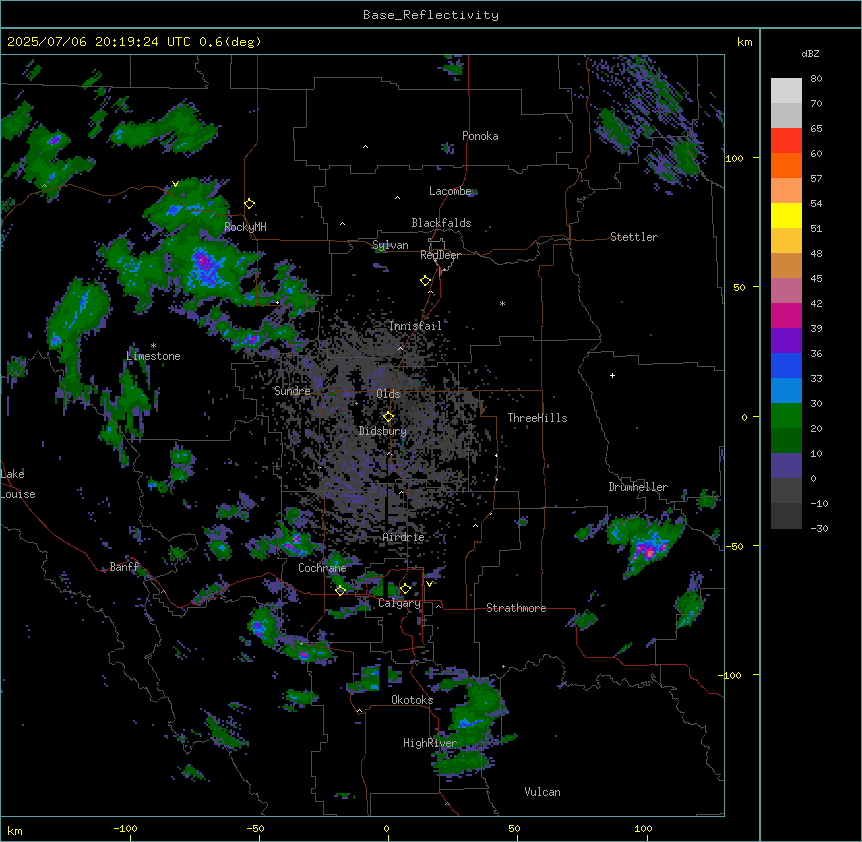Select the Innisfail map label
This screenshot has height=842, width=862.
(415, 326)
